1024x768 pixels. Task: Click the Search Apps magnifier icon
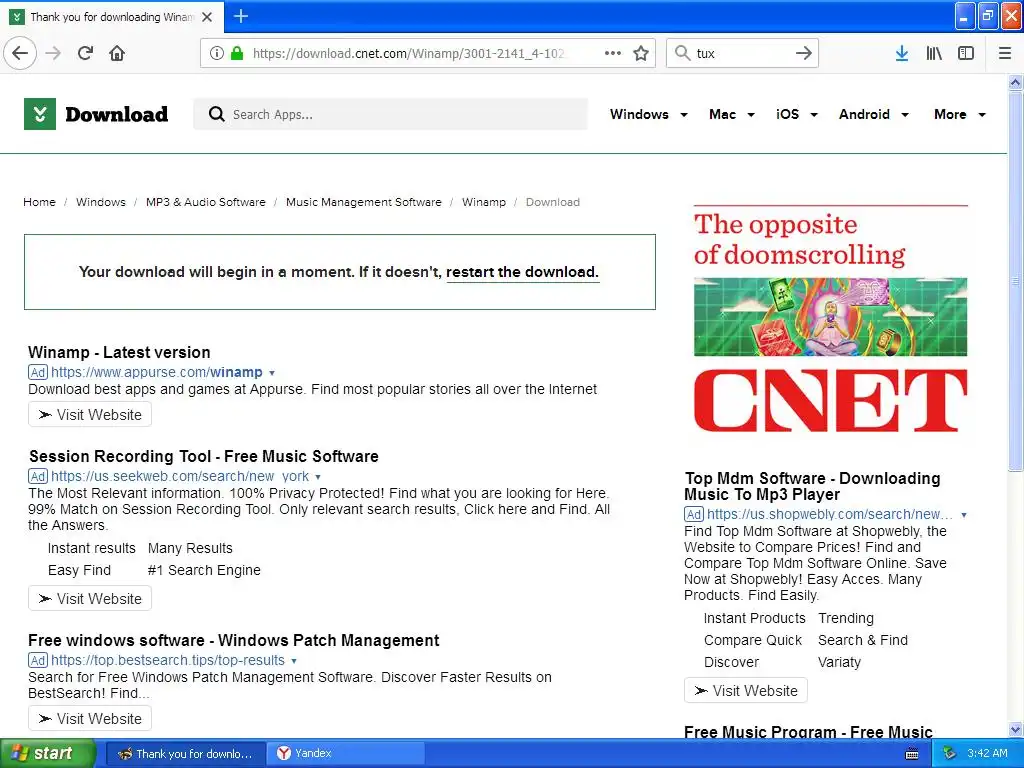pyautogui.click(x=216, y=114)
